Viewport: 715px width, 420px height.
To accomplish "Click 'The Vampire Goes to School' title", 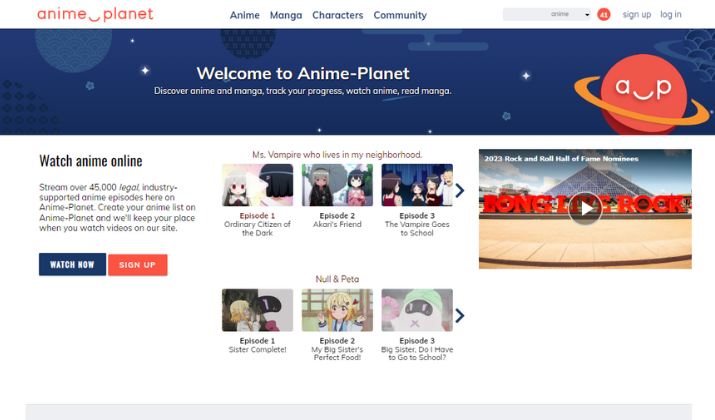I will [x=417, y=228].
